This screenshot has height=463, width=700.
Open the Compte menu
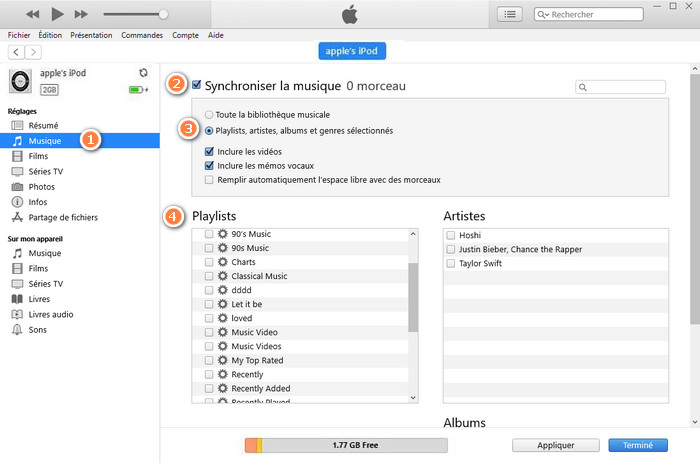[185, 35]
